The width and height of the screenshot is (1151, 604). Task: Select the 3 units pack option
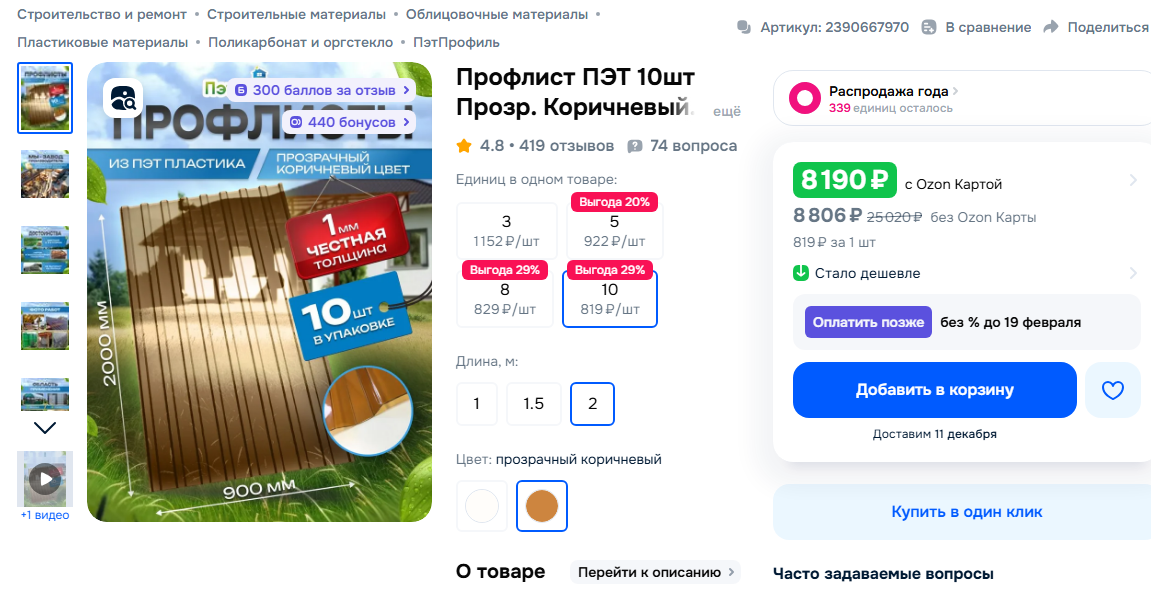coord(506,230)
